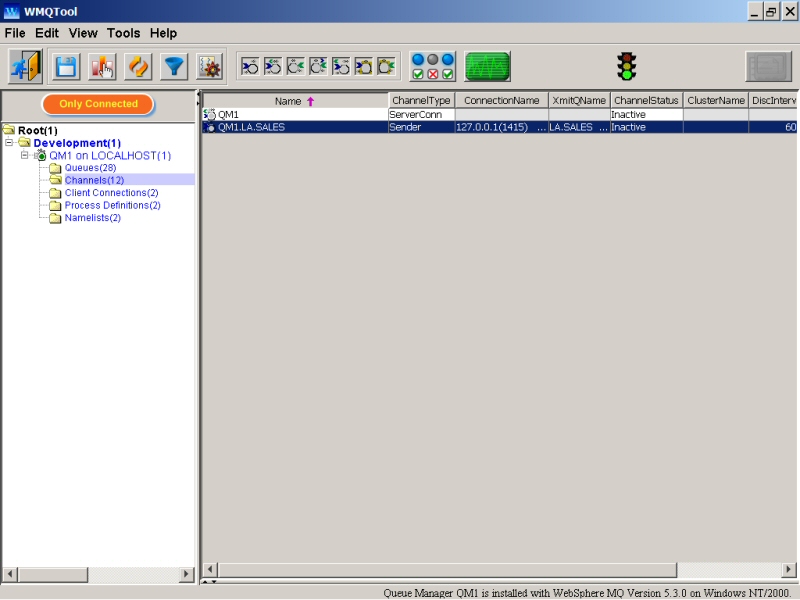Click the fifth channel-type icon in the group
This screenshot has width=800, height=600.
341,66
